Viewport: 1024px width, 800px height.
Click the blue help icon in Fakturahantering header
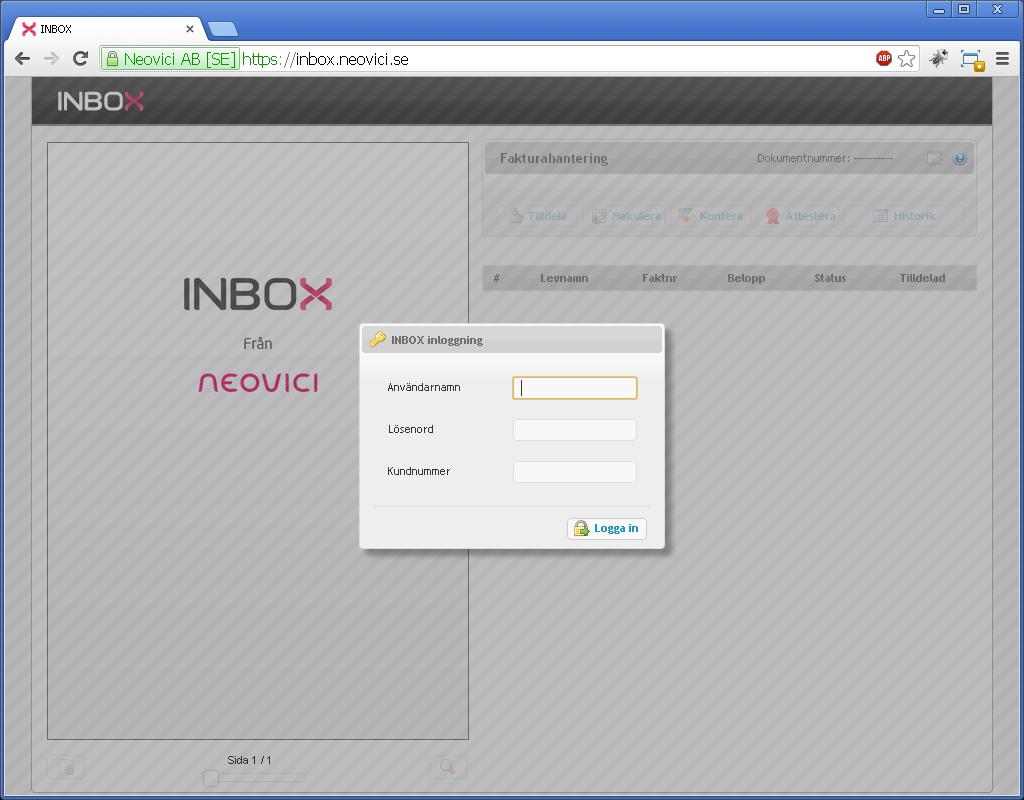click(x=960, y=158)
